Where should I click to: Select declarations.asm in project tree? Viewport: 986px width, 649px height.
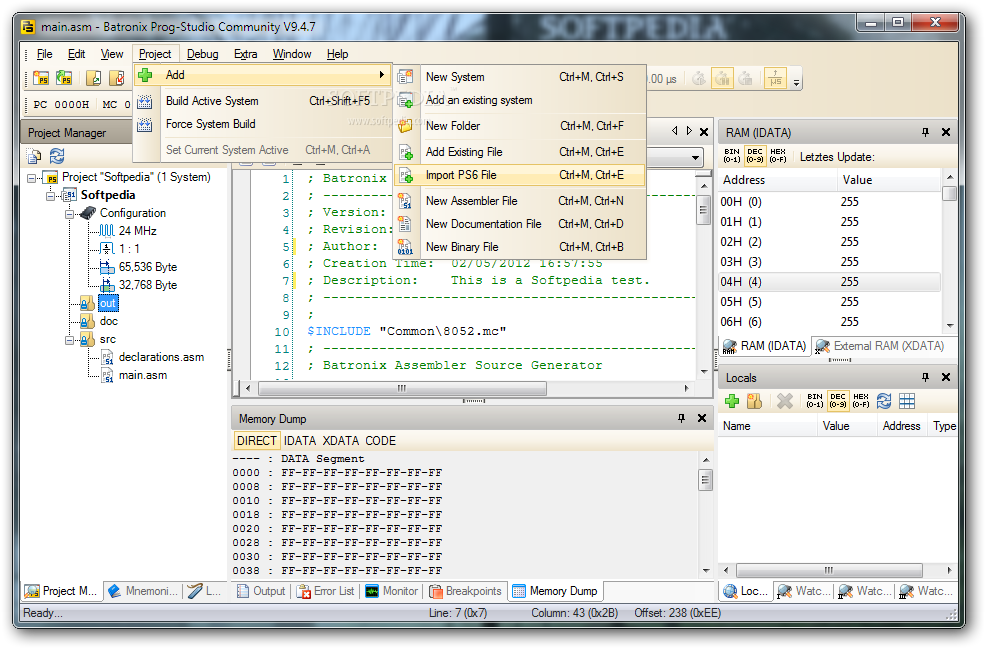tap(161, 357)
